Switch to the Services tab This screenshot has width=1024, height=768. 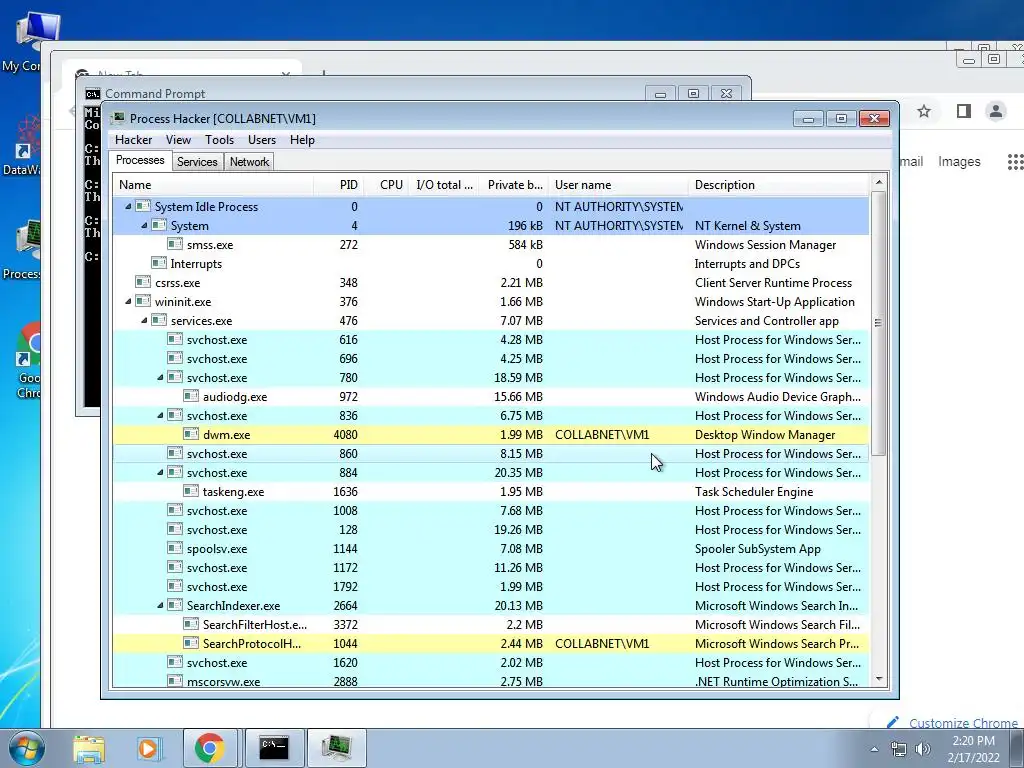197,162
